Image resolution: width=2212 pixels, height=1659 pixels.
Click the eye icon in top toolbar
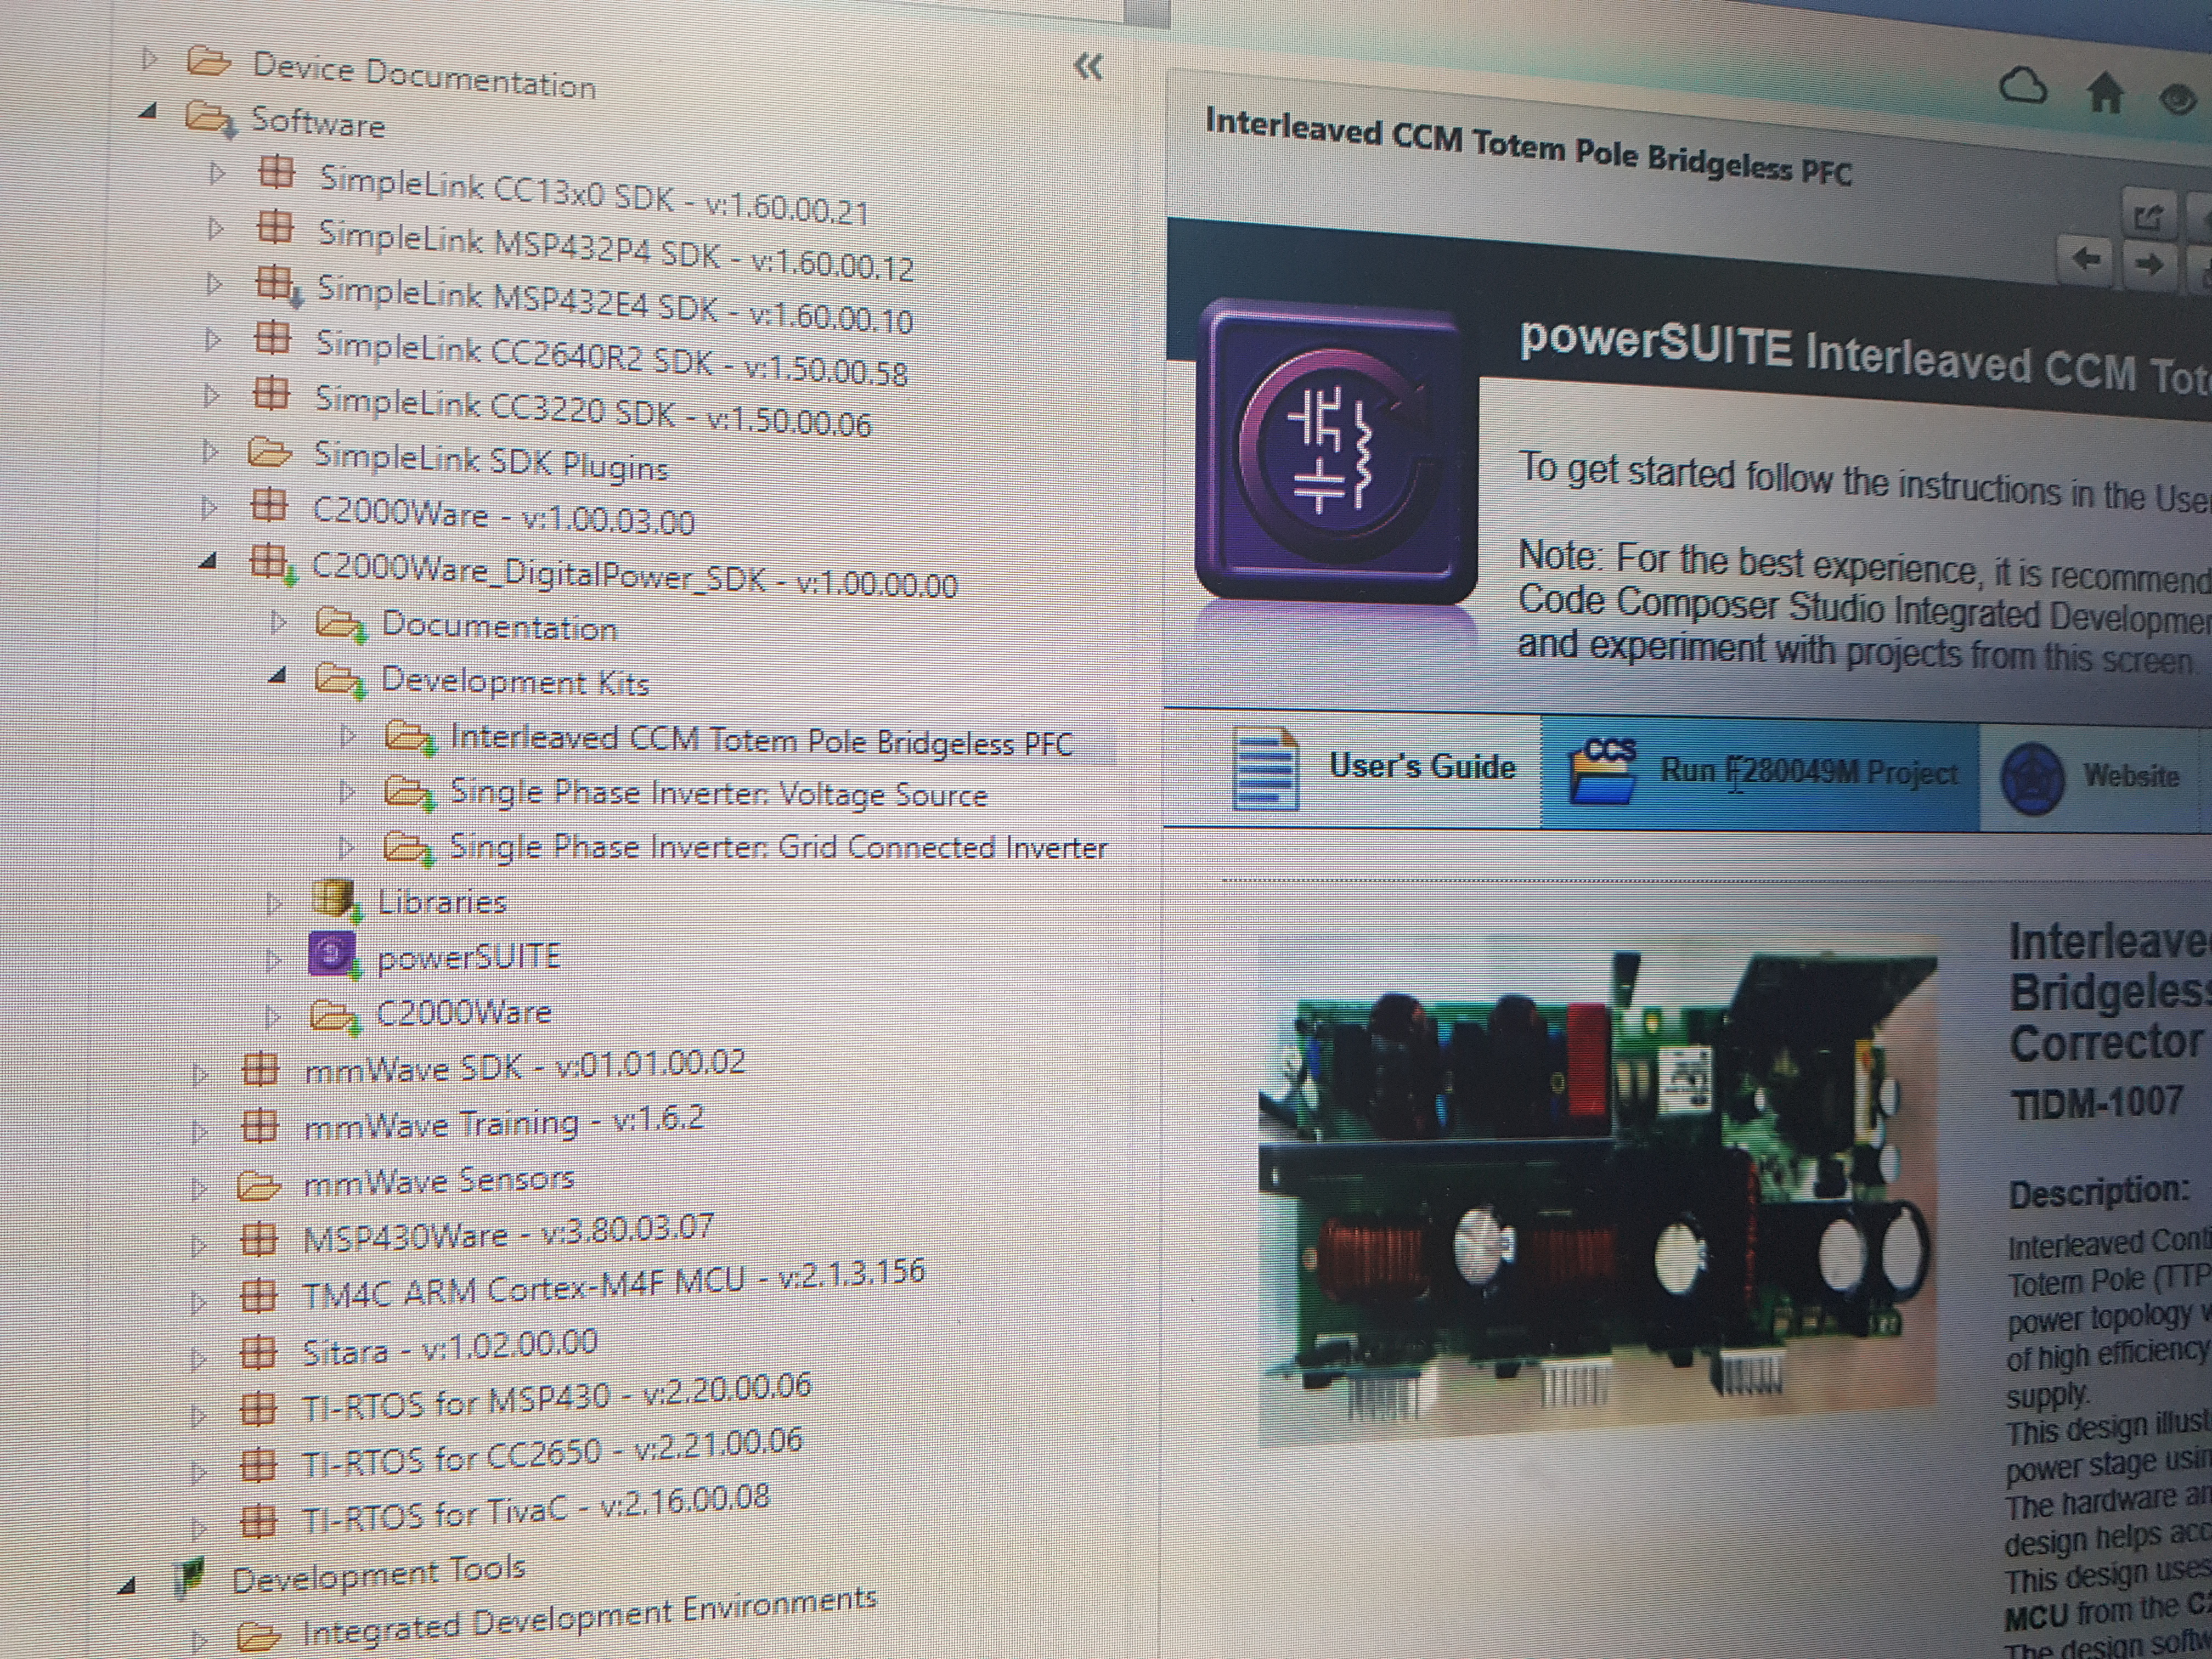click(2177, 99)
